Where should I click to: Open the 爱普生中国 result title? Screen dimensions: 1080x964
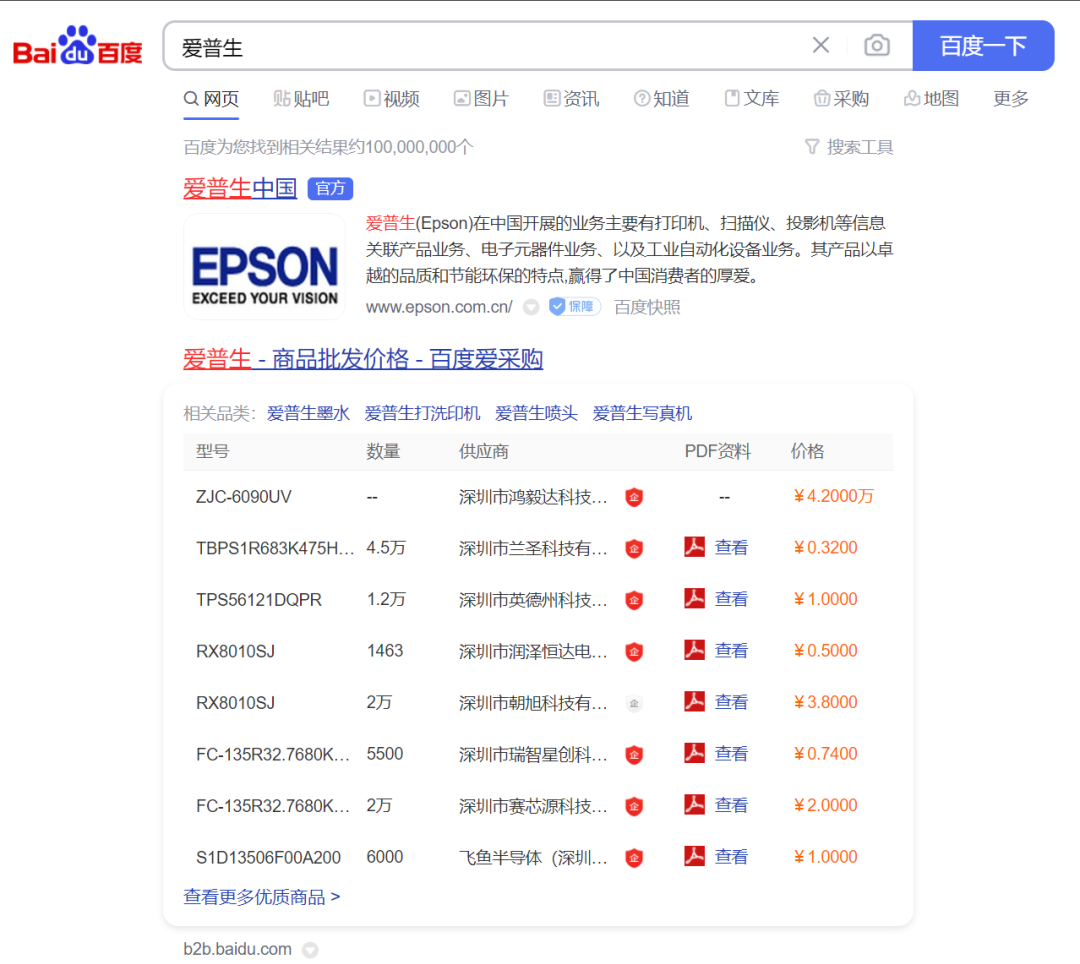(x=240, y=188)
